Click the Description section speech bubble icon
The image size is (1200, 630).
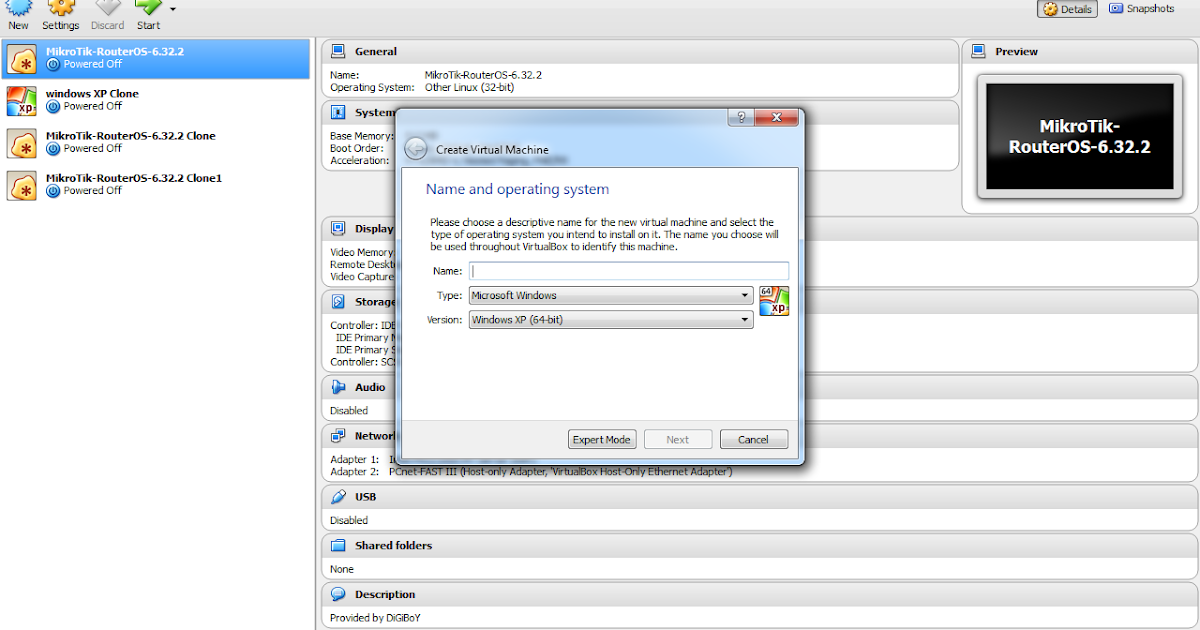pyautogui.click(x=338, y=594)
